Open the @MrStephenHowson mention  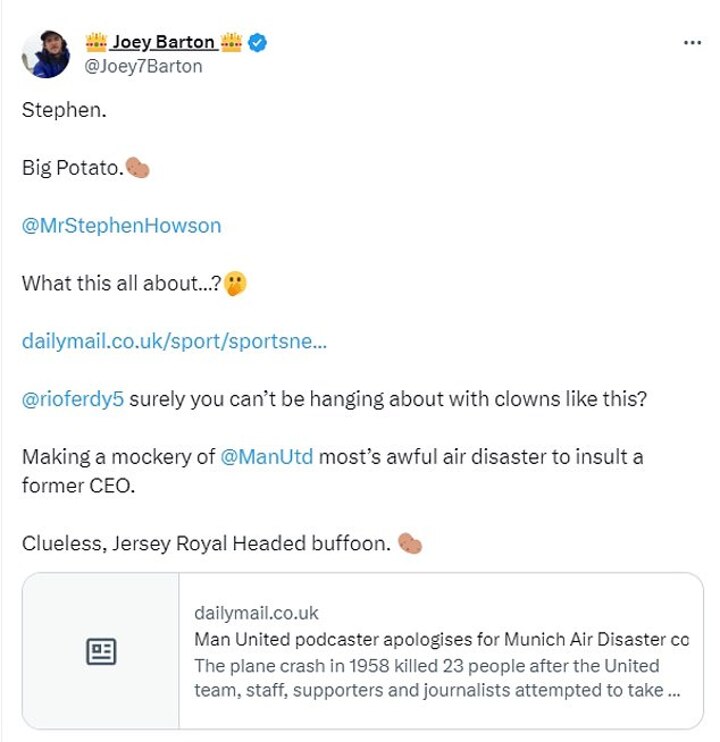tap(121, 225)
